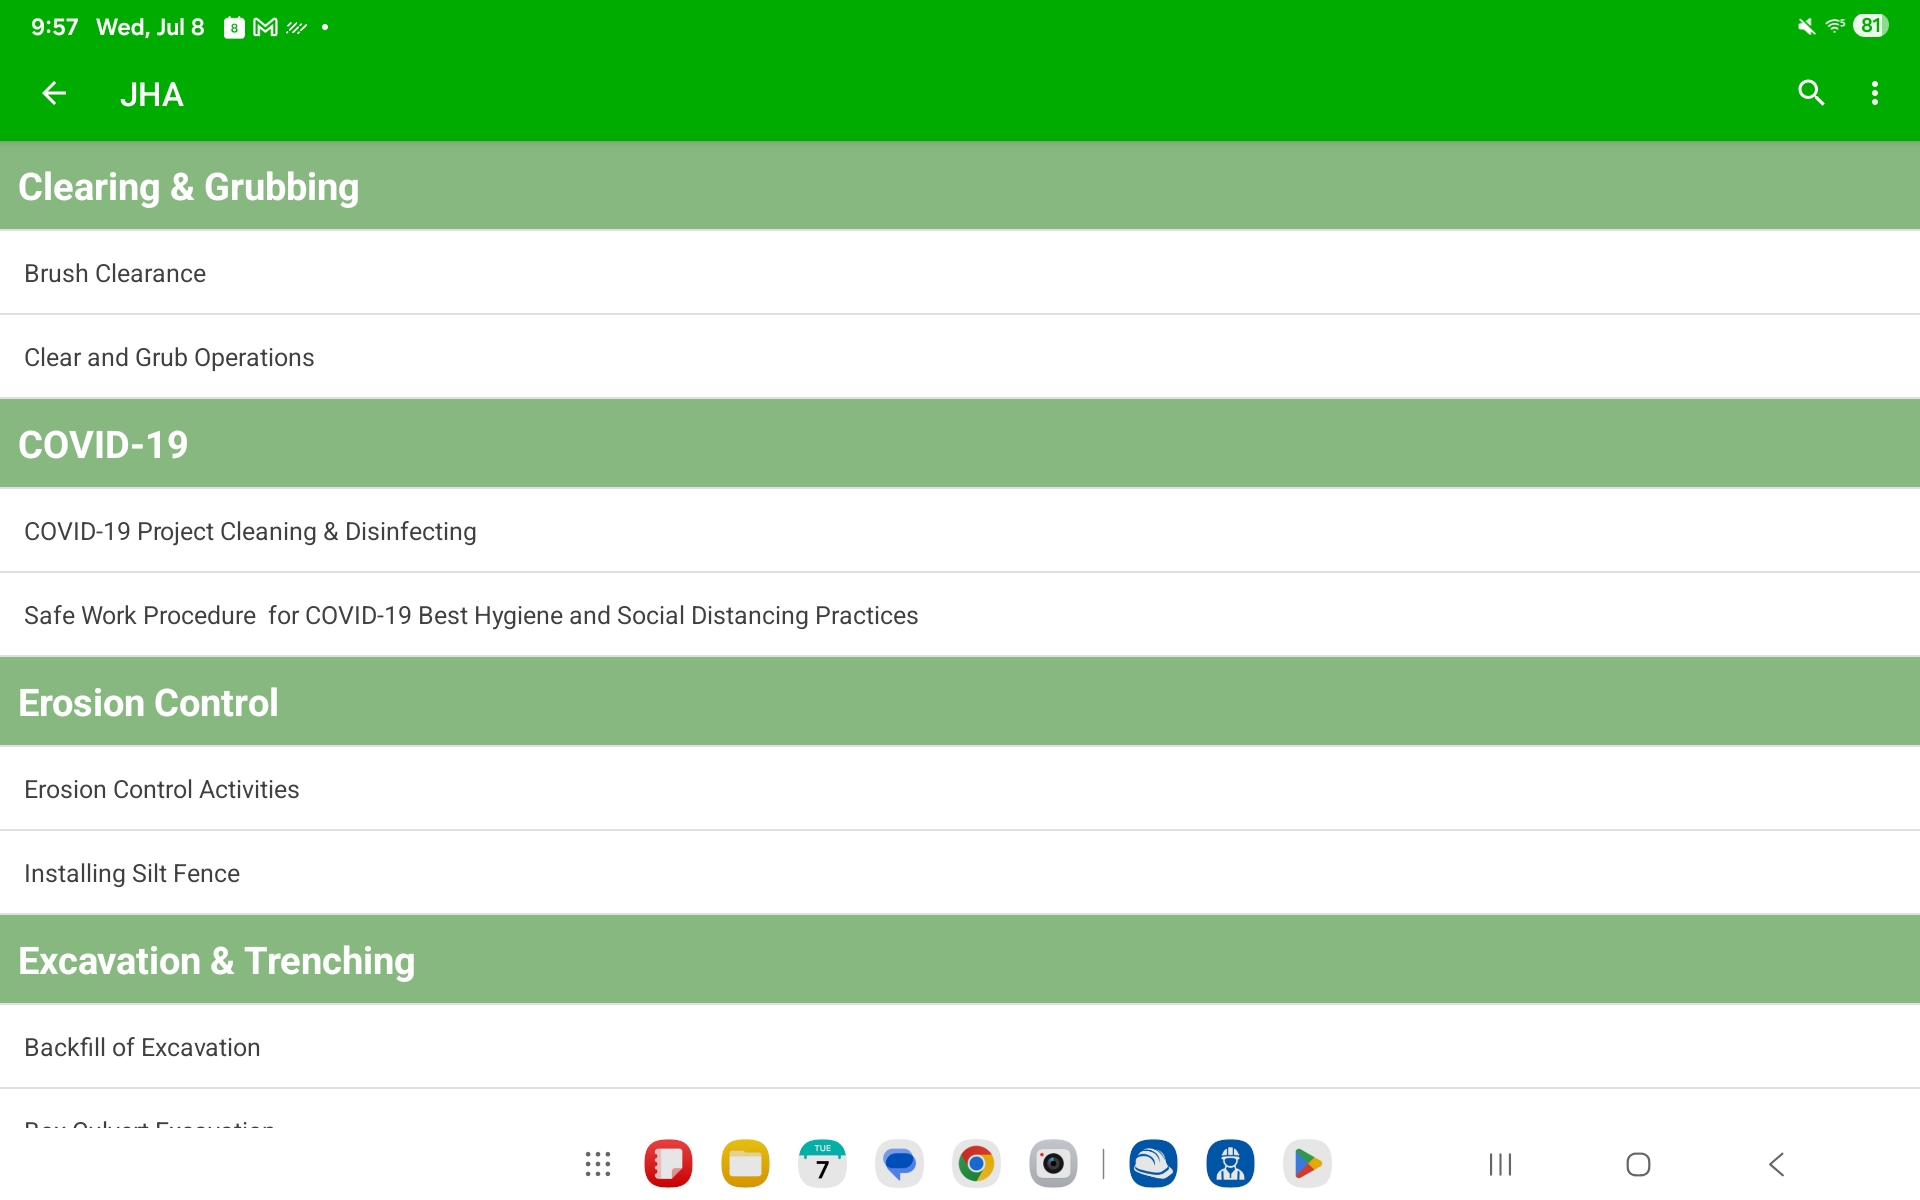
Task: Open search in the JHA toolbar
Action: click(1811, 94)
